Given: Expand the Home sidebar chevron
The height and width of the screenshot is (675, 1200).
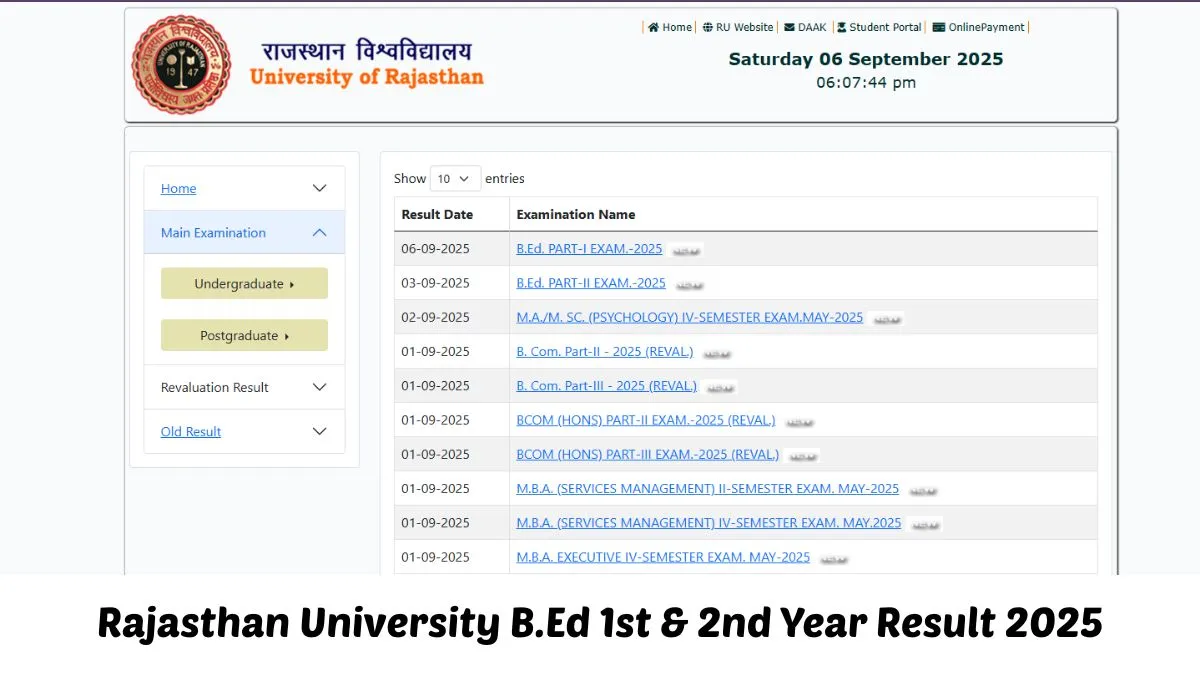Looking at the screenshot, I should (x=319, y=188).
